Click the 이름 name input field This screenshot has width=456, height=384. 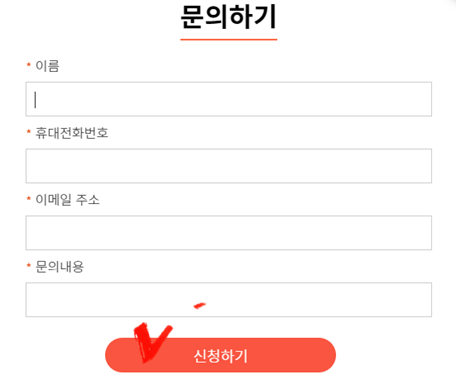pos(229,99)
